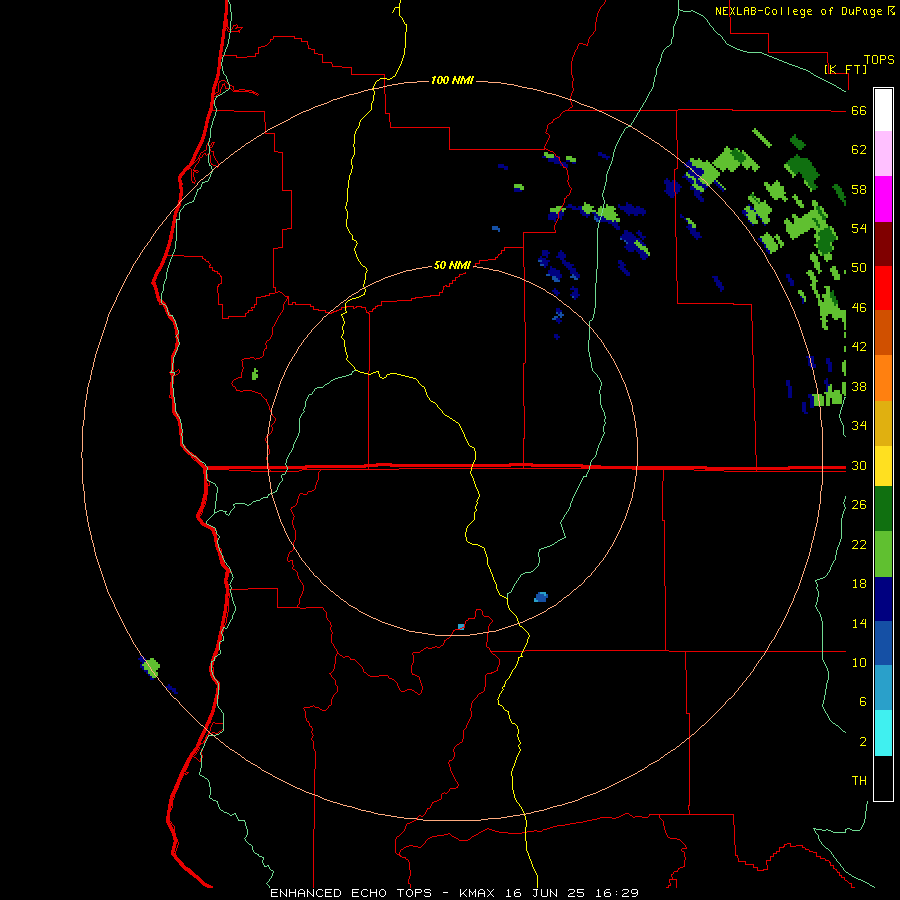The width and height of the screenshot is (900, 900).
Task: Click the "TH" threshold legend label
Action: click(859, 781)
